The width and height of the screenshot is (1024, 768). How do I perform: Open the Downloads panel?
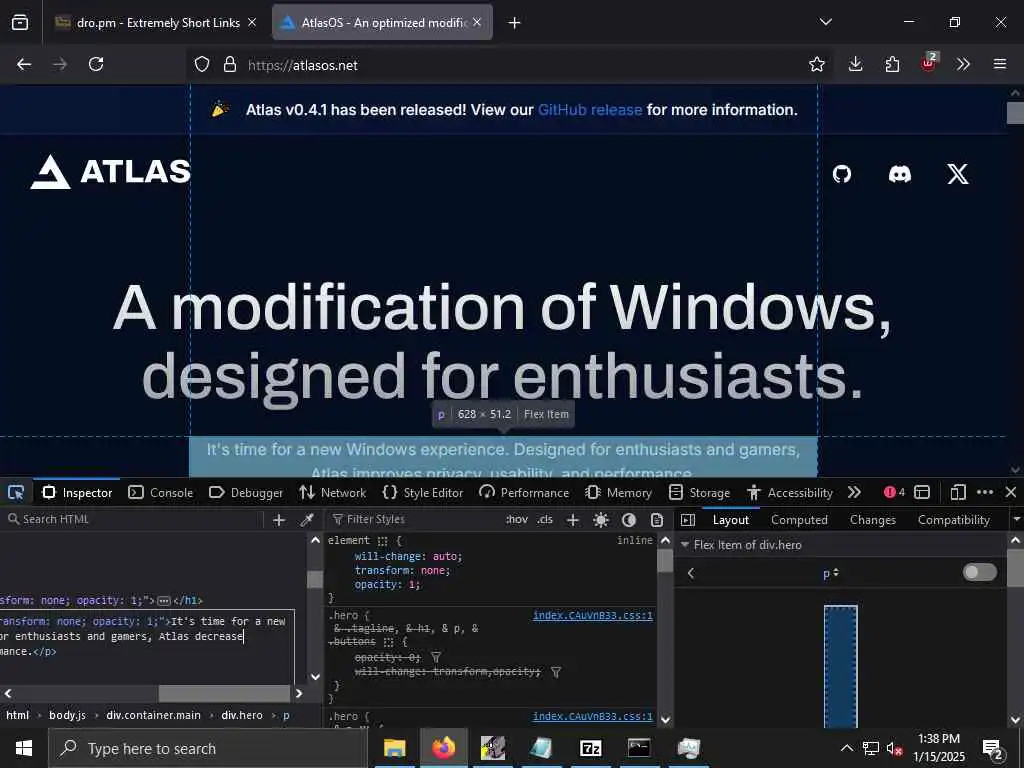(856, 64)
